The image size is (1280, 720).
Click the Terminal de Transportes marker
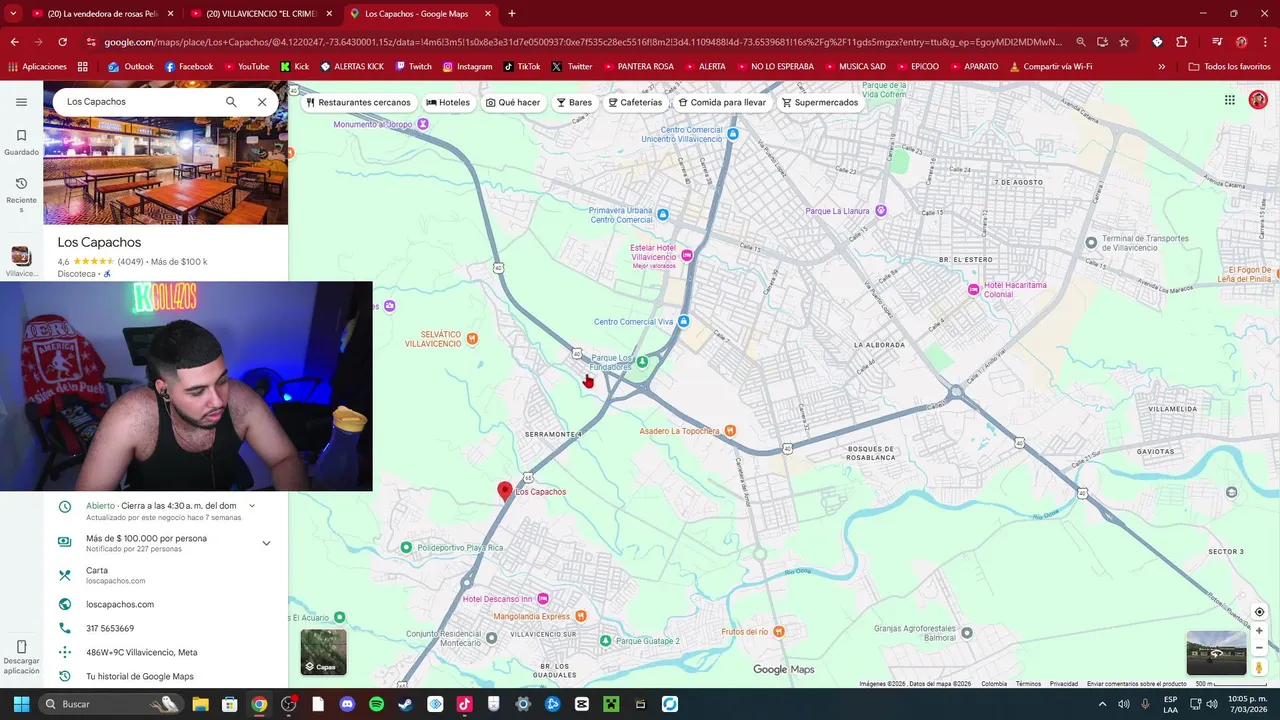[1091, 243]
